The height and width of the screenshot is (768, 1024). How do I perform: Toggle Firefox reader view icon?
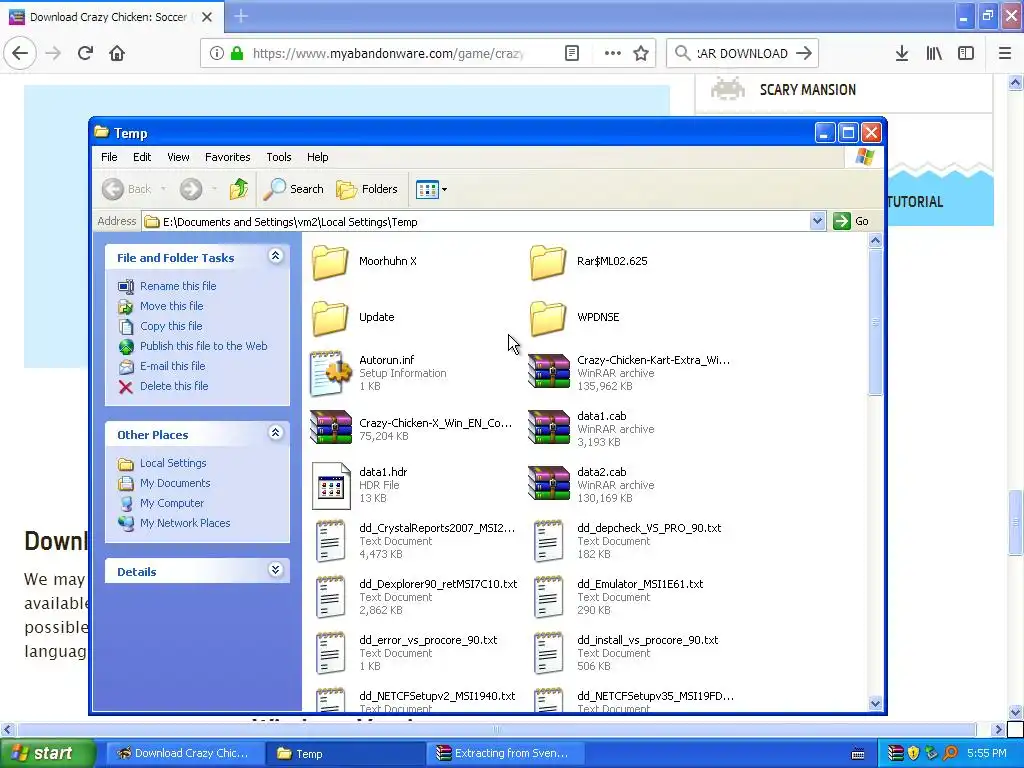[x=571, y=53]
